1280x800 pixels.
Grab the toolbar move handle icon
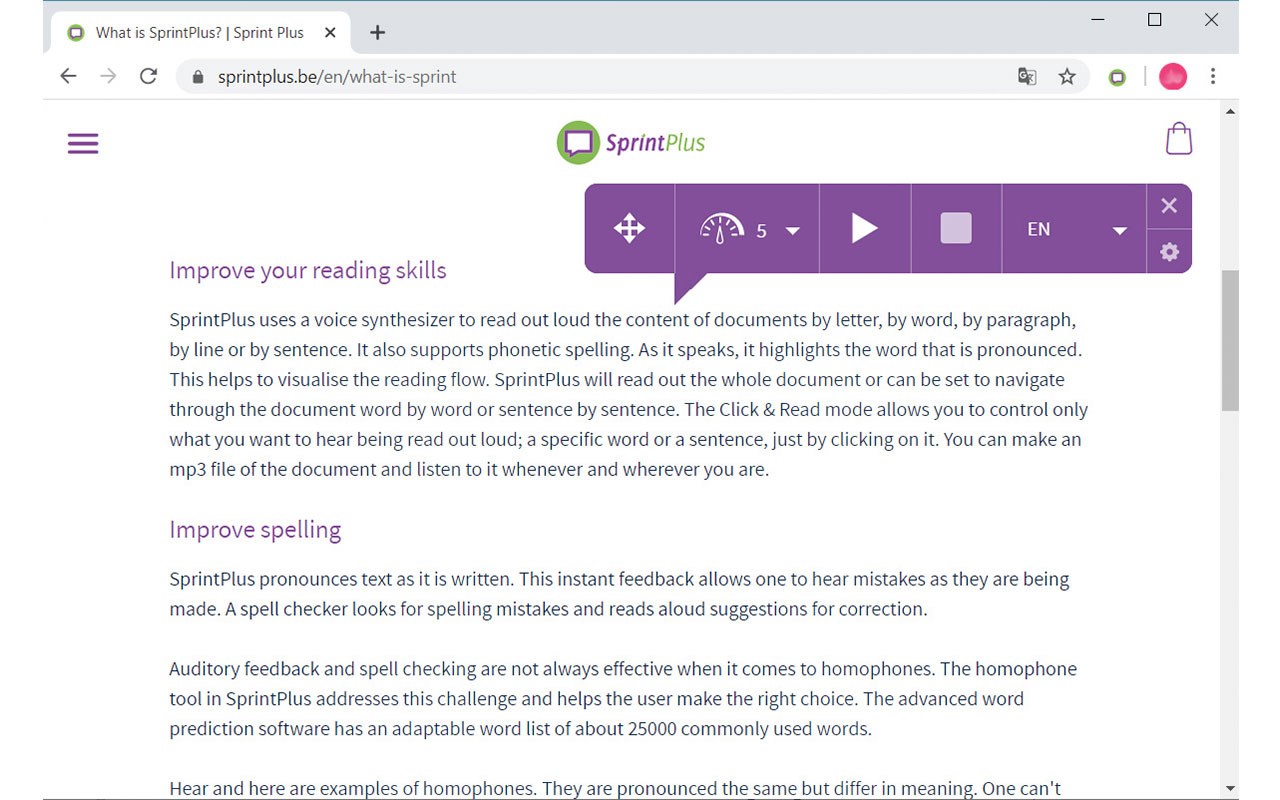coord(629,228)
